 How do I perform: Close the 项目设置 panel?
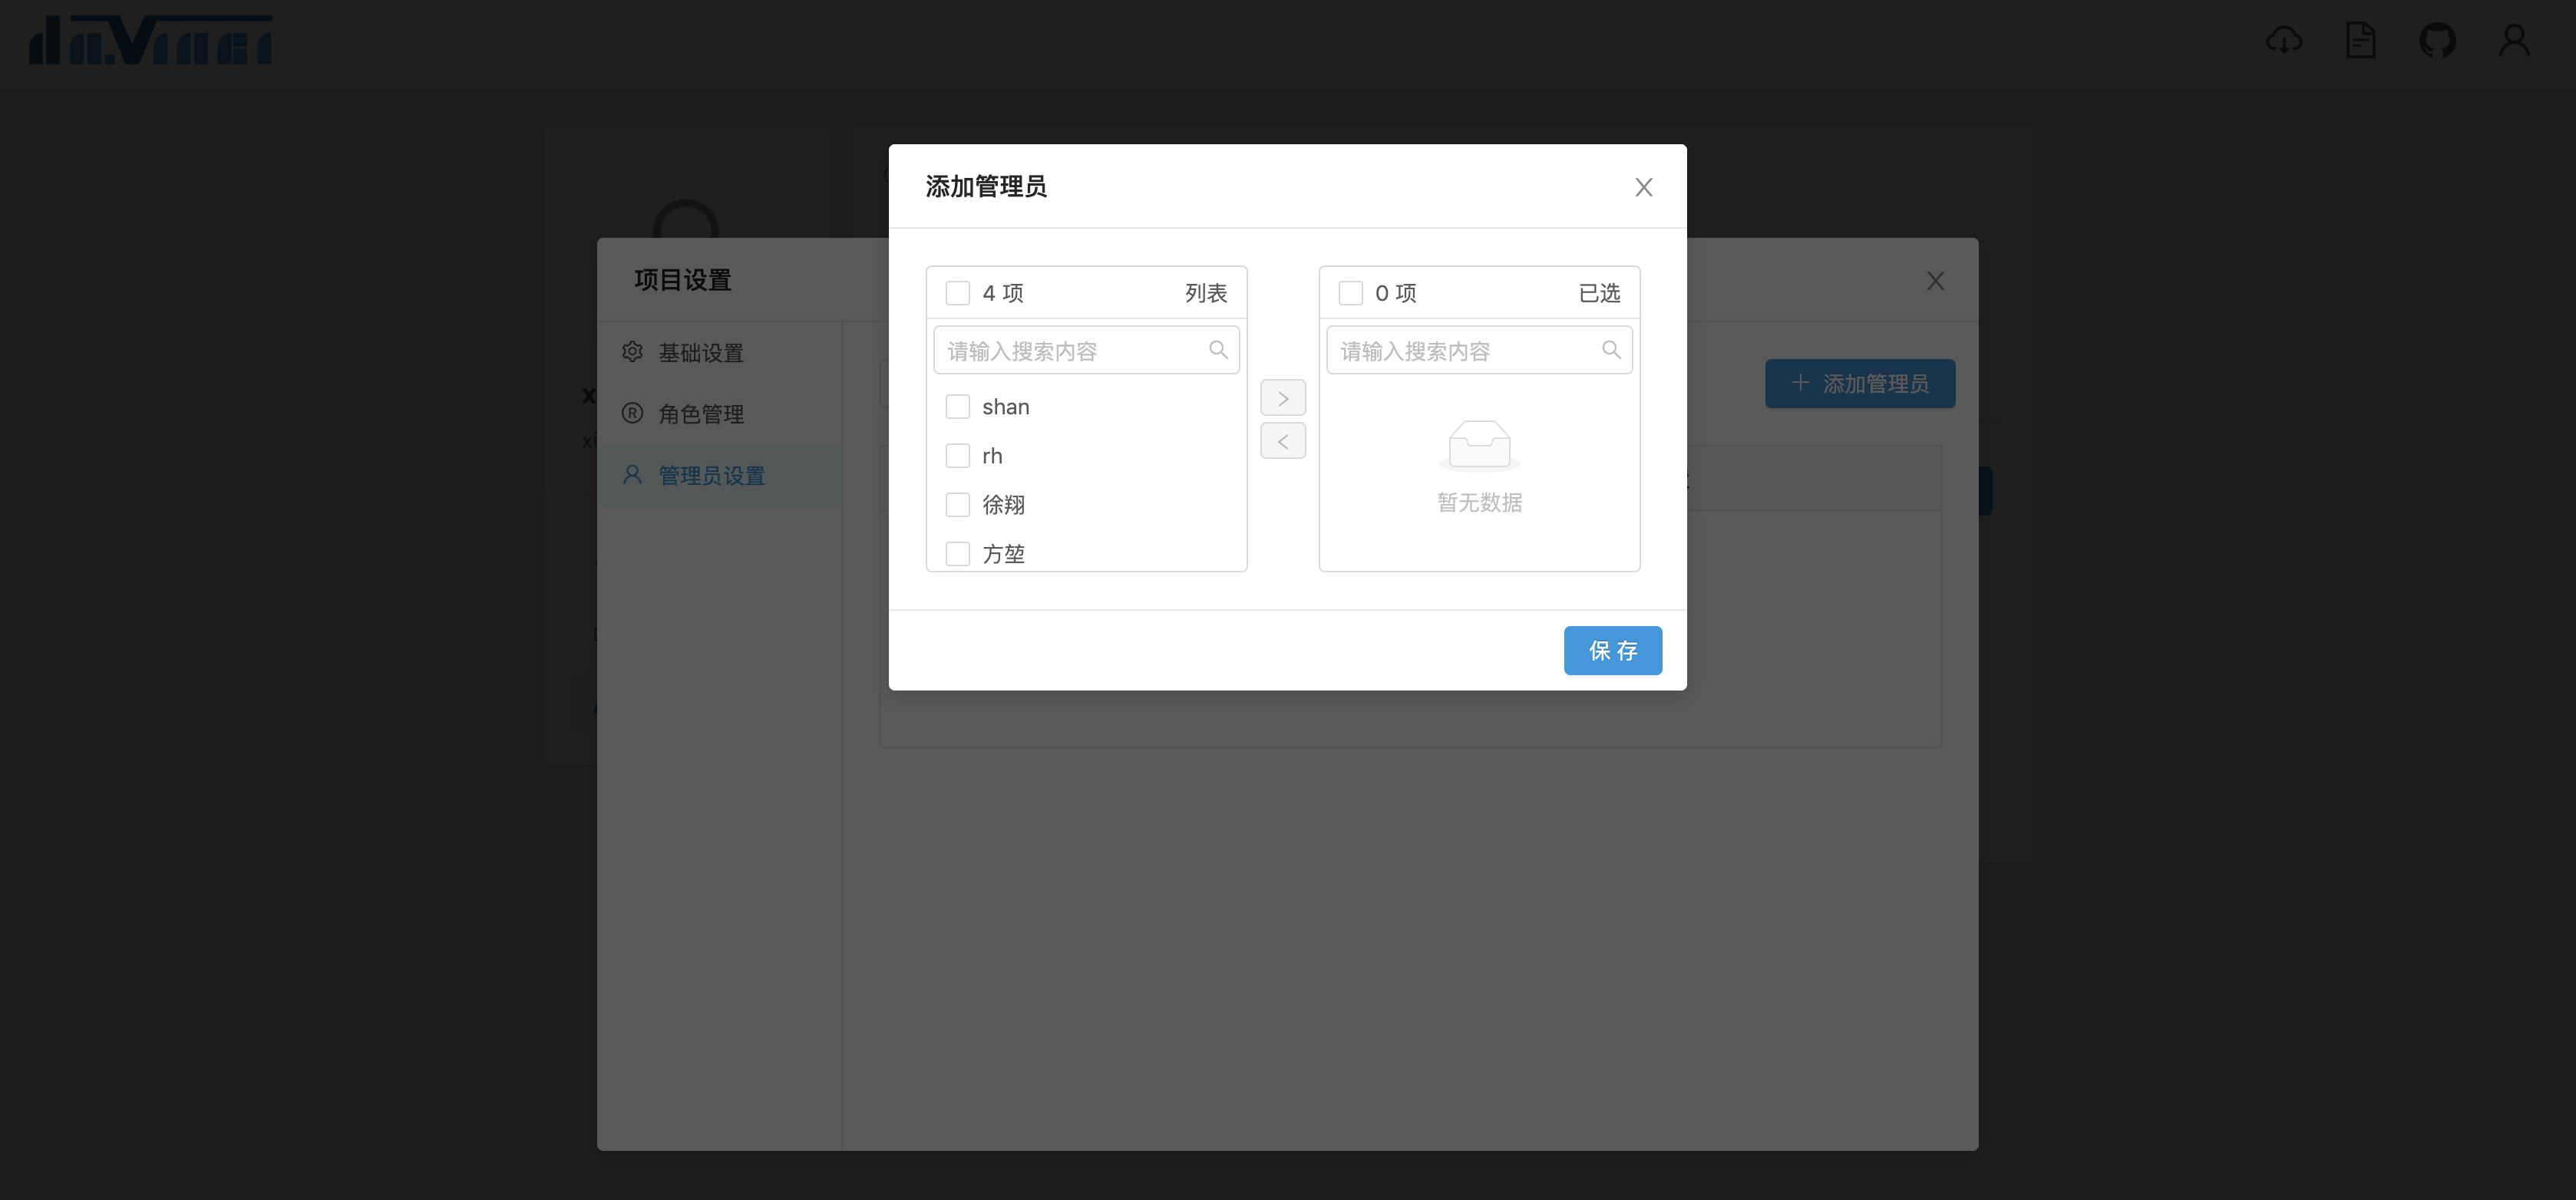coord(1935,281)
